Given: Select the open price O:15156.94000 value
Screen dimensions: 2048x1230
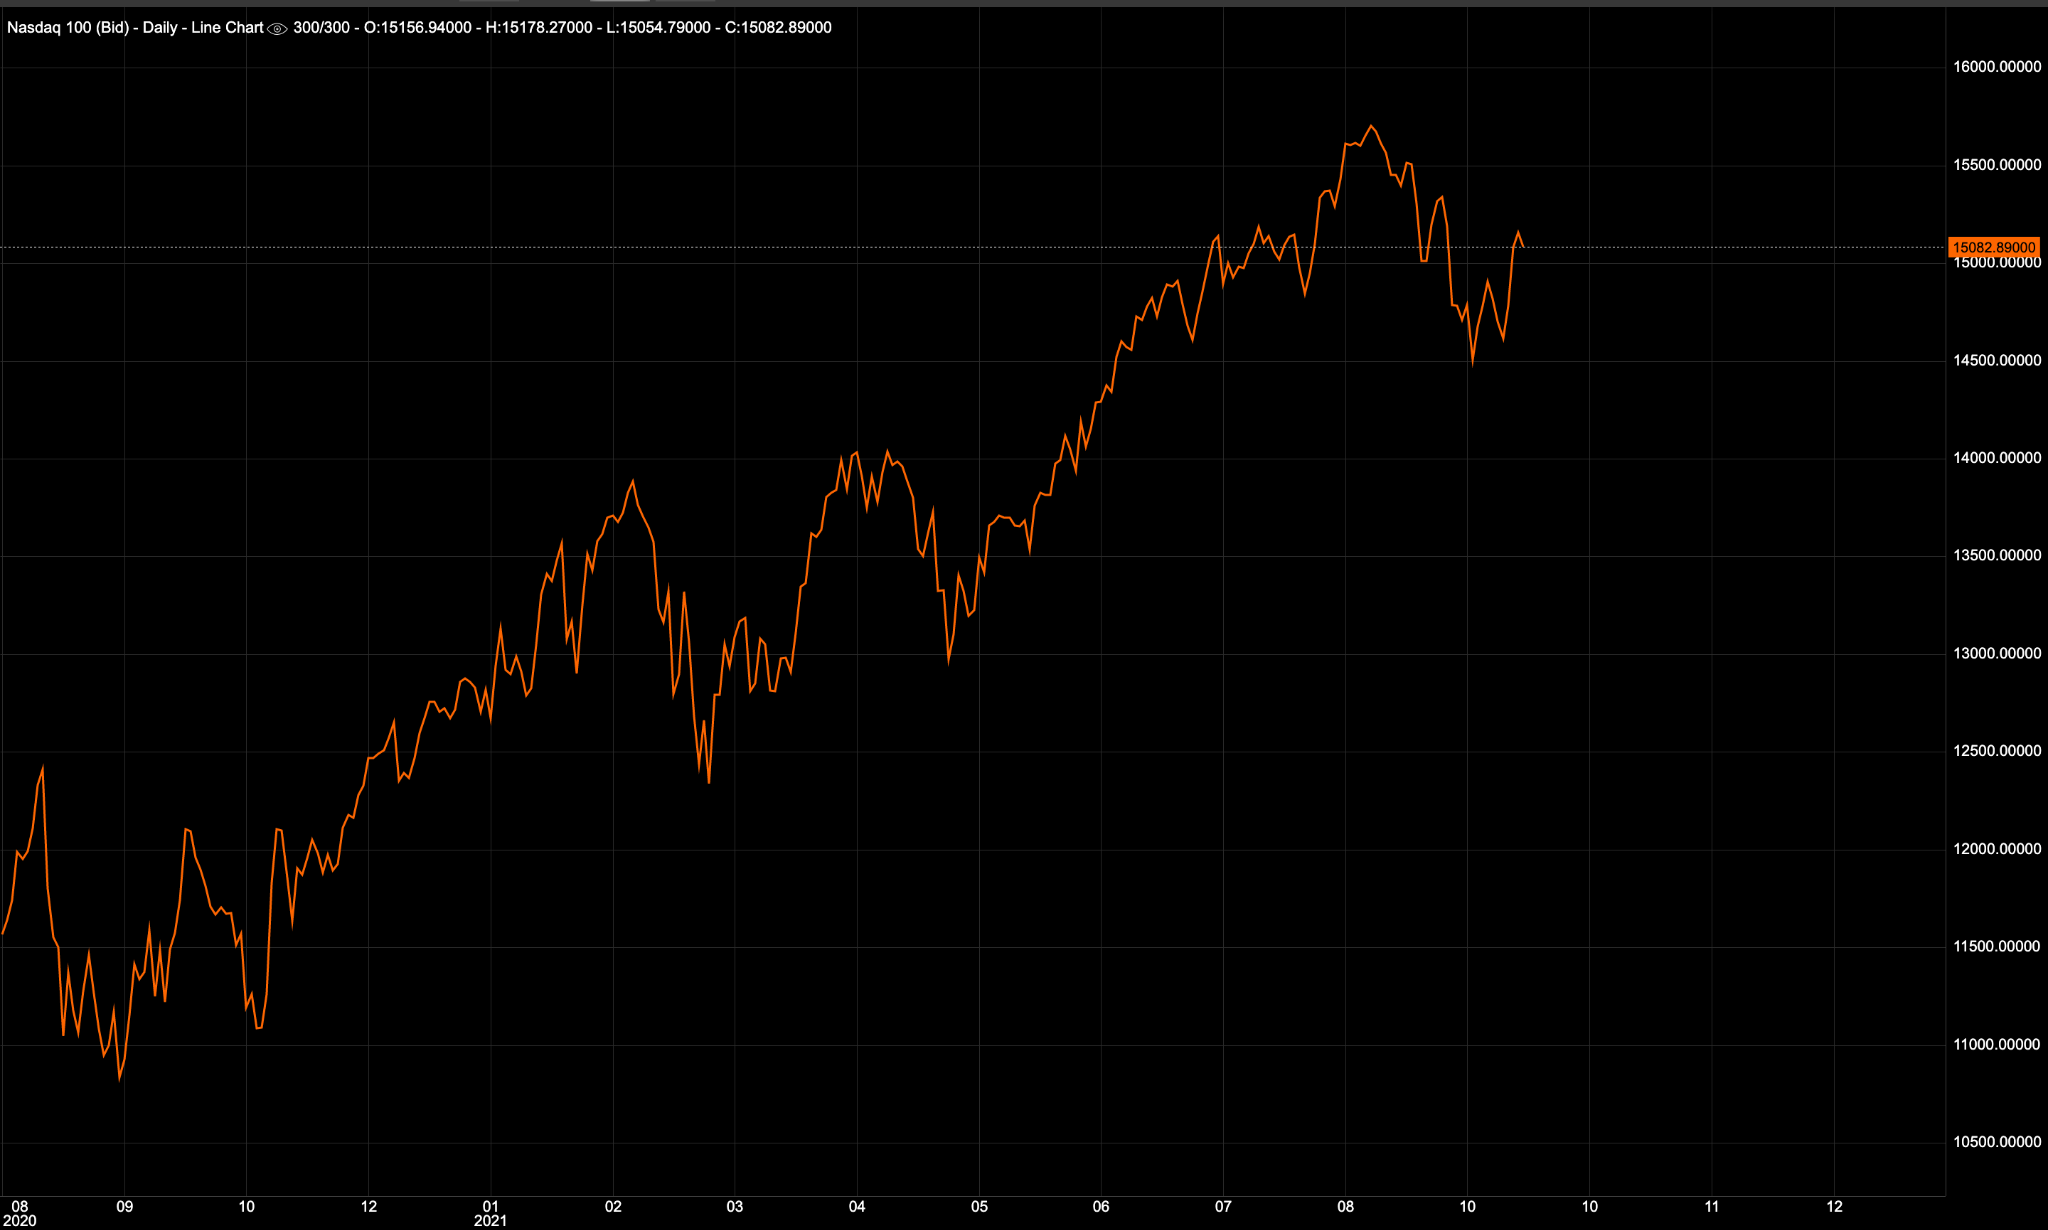Looking at the screenshot, I should coord(418,27).
